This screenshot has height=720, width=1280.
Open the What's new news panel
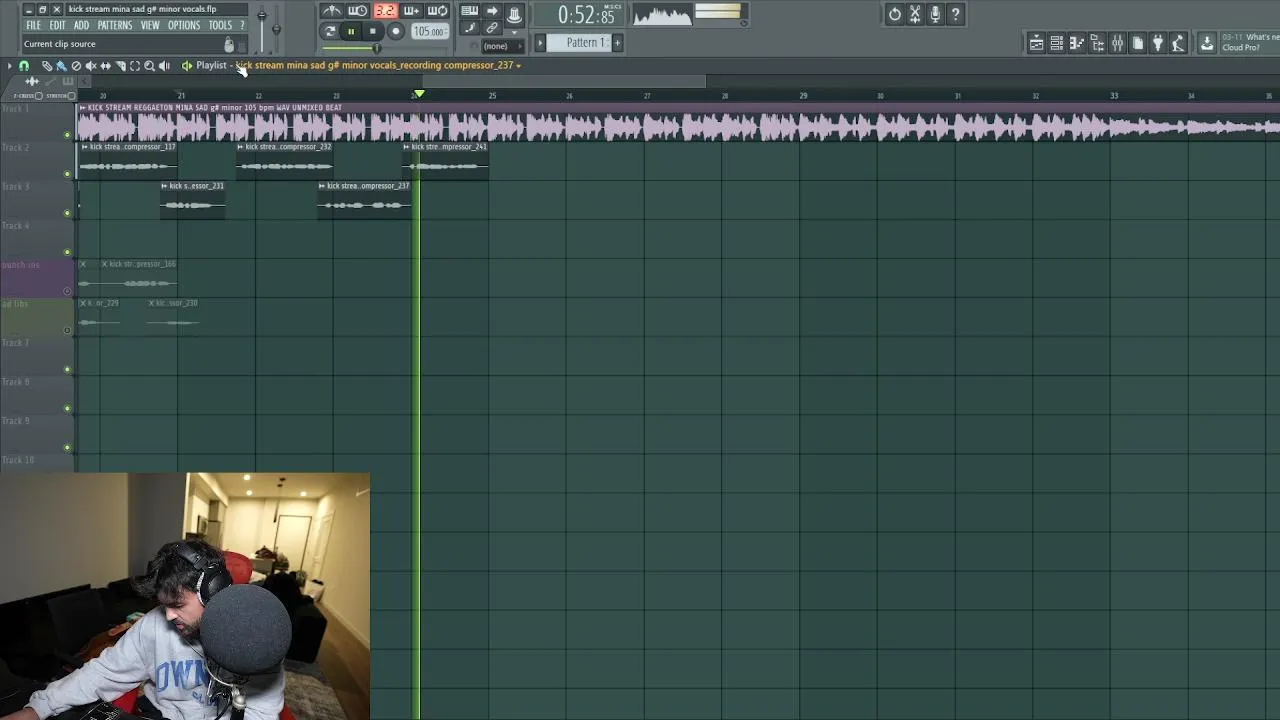click(1250, 42)
